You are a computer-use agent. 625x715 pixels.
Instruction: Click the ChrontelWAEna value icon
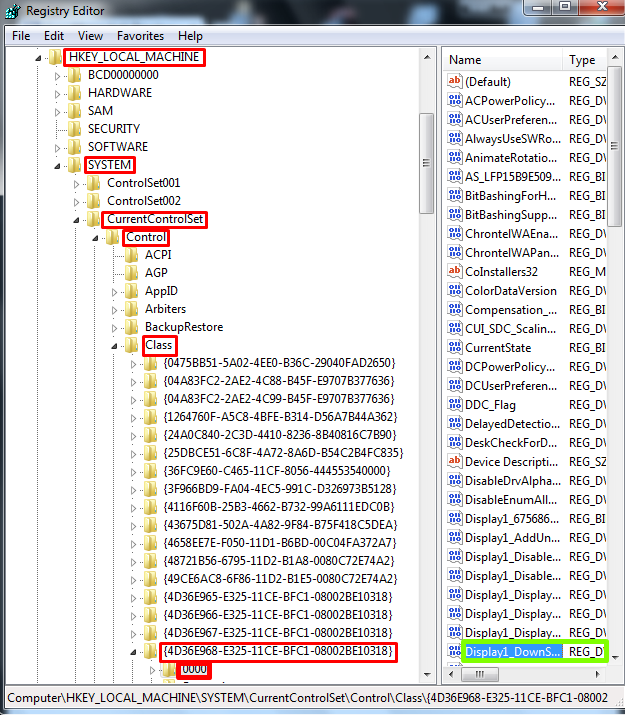tap(455, 233)
